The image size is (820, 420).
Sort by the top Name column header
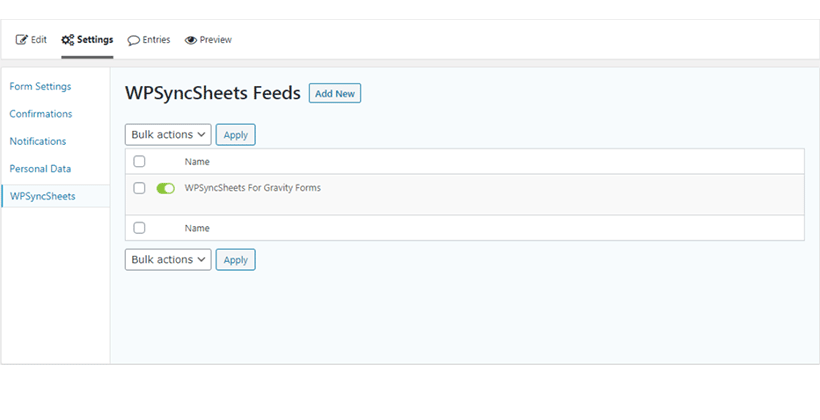[x=197, y=162]
